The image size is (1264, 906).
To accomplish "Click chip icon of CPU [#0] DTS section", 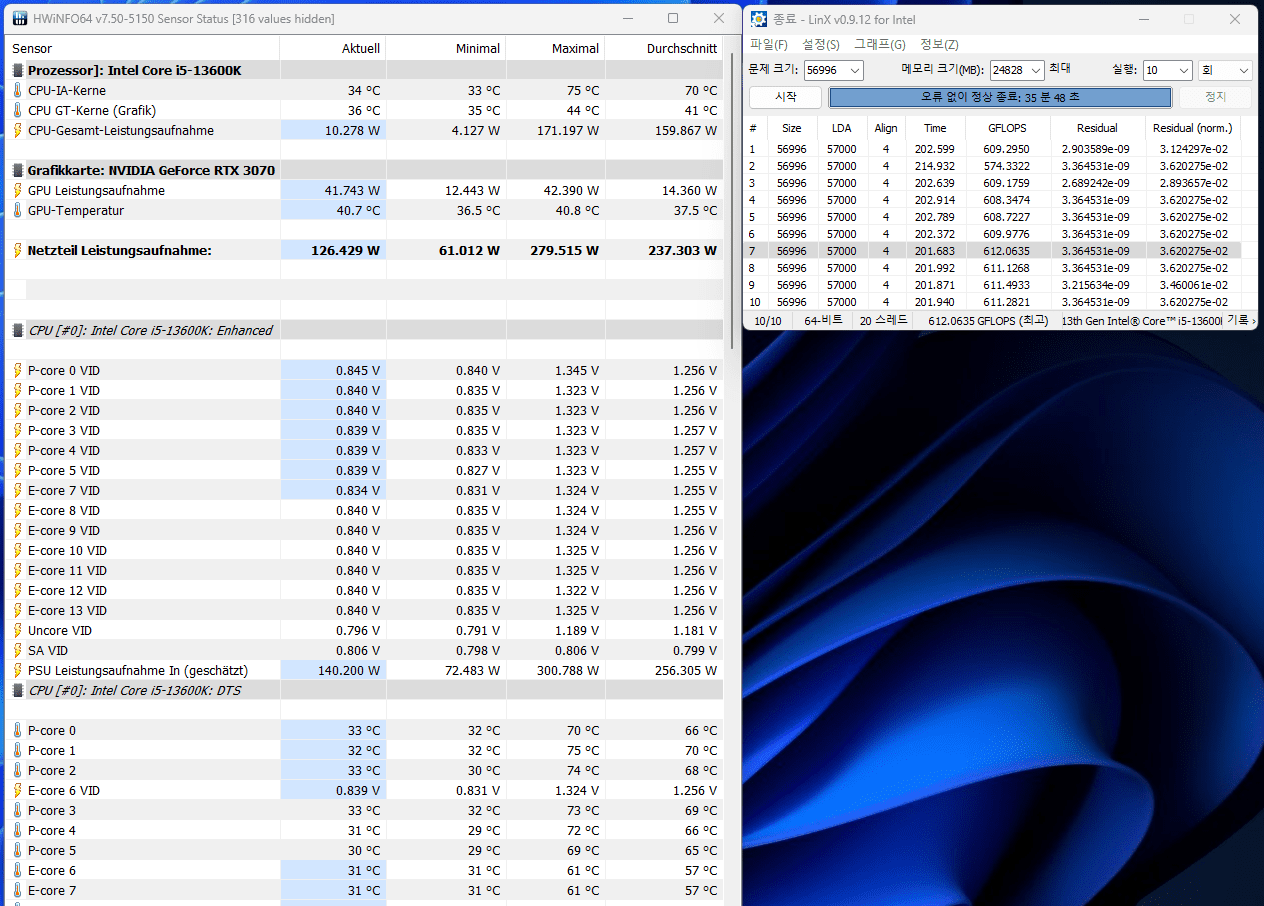I will pos(17,690).
